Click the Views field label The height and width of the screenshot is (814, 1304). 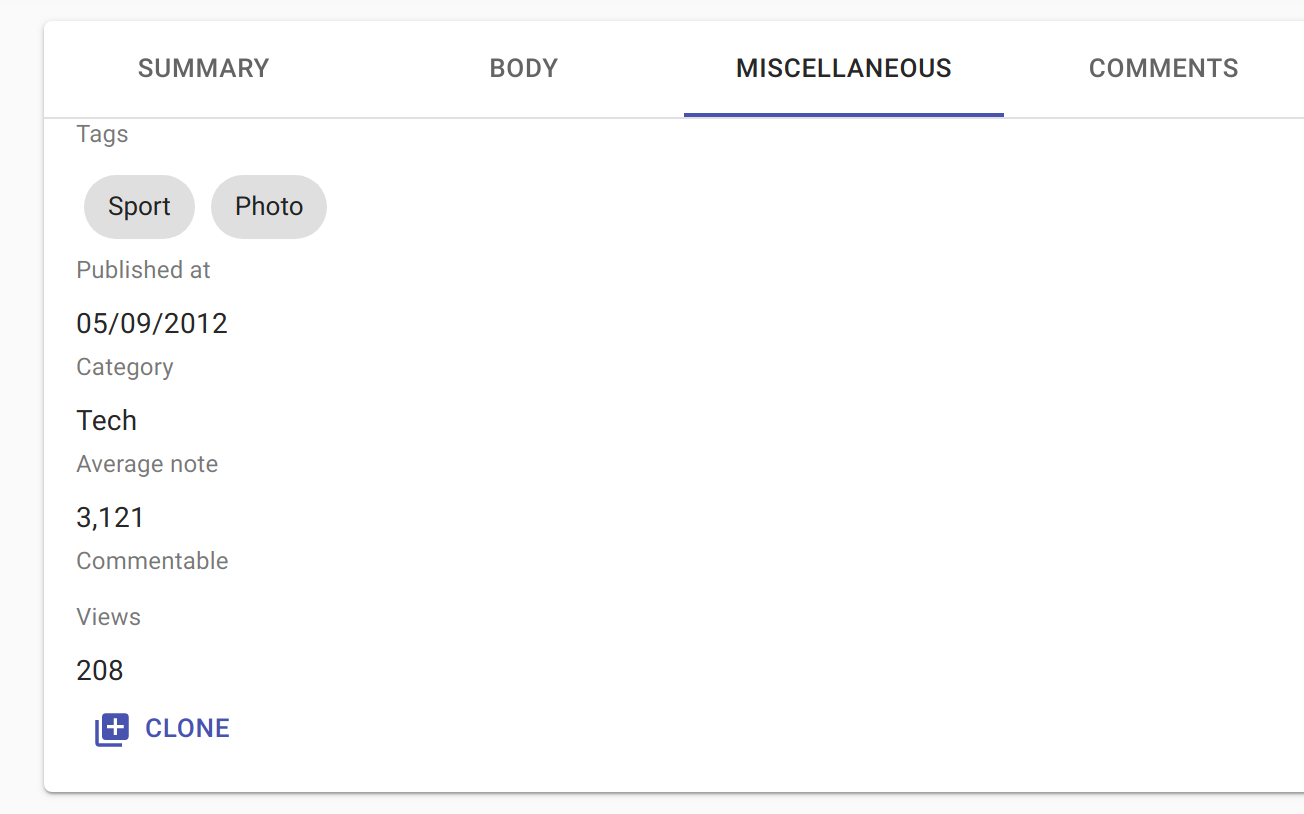point(108,616)
